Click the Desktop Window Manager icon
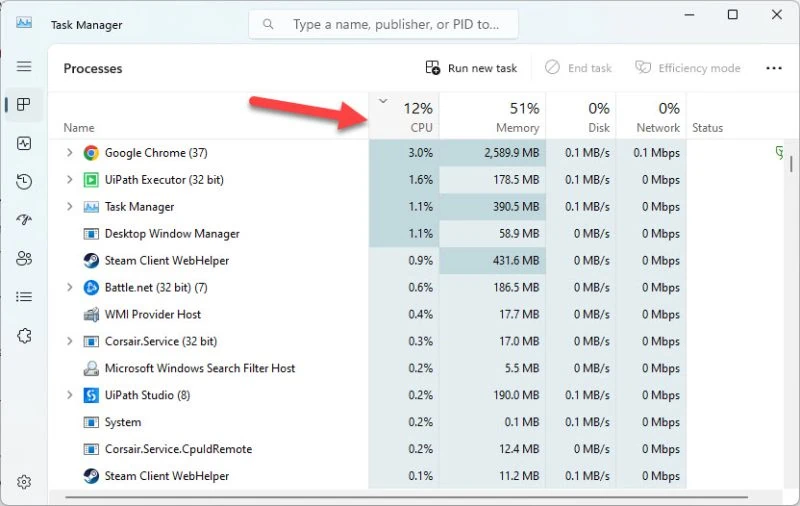The width and height of the screenshot is (800, 506). [x=91, y=234]
